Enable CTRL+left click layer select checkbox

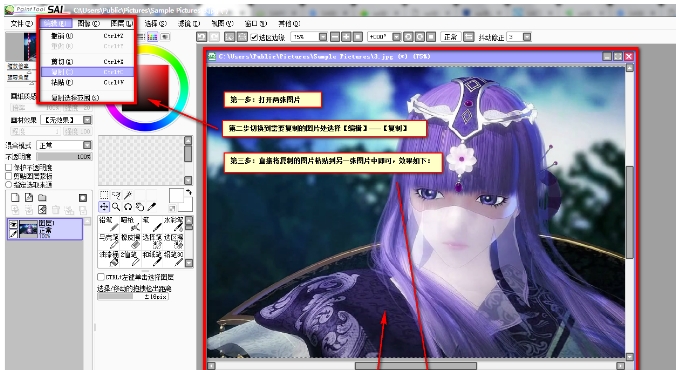pyautogui.click(x=101, y=277)
